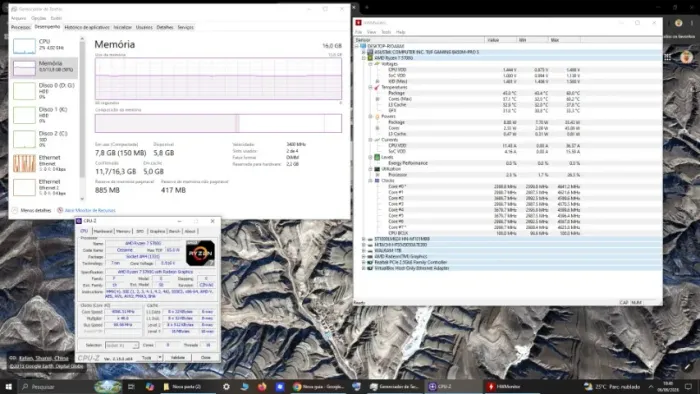The height and width of the screenshot is (394, 700).
Task: Open HWMonitor Help menu
Action: click(400, 32)
